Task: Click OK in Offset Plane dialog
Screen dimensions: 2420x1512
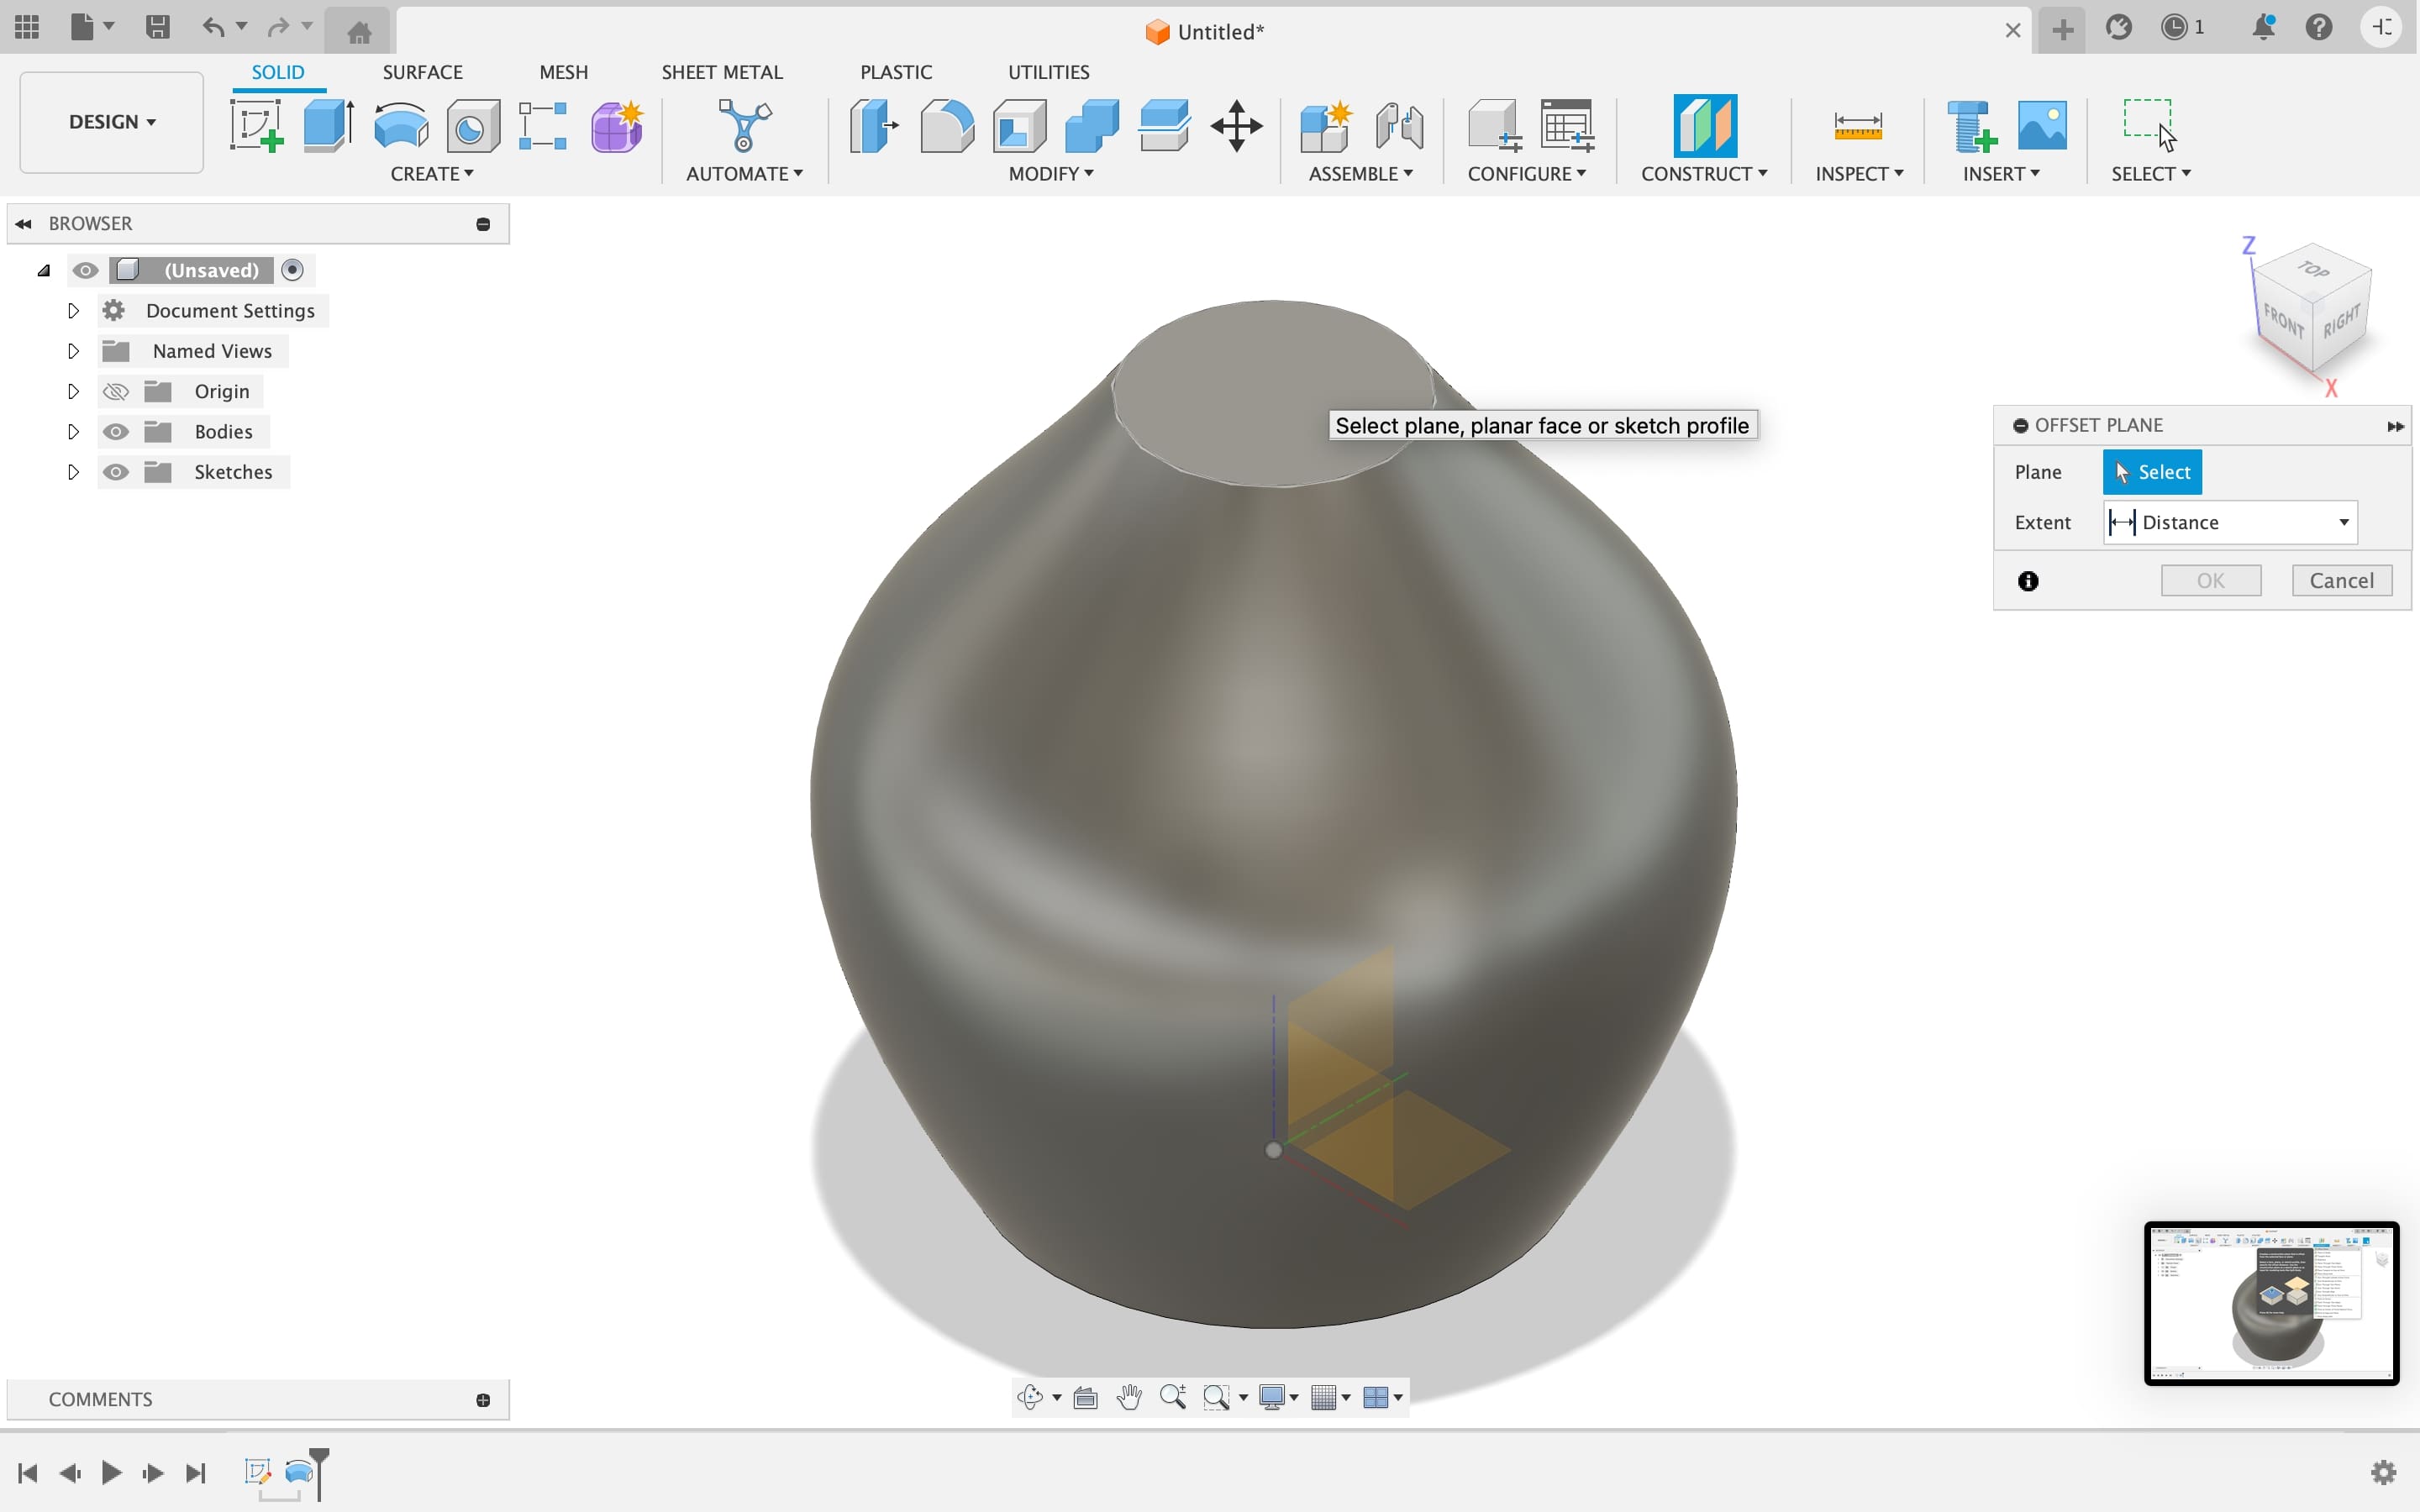Action: 2211,581
